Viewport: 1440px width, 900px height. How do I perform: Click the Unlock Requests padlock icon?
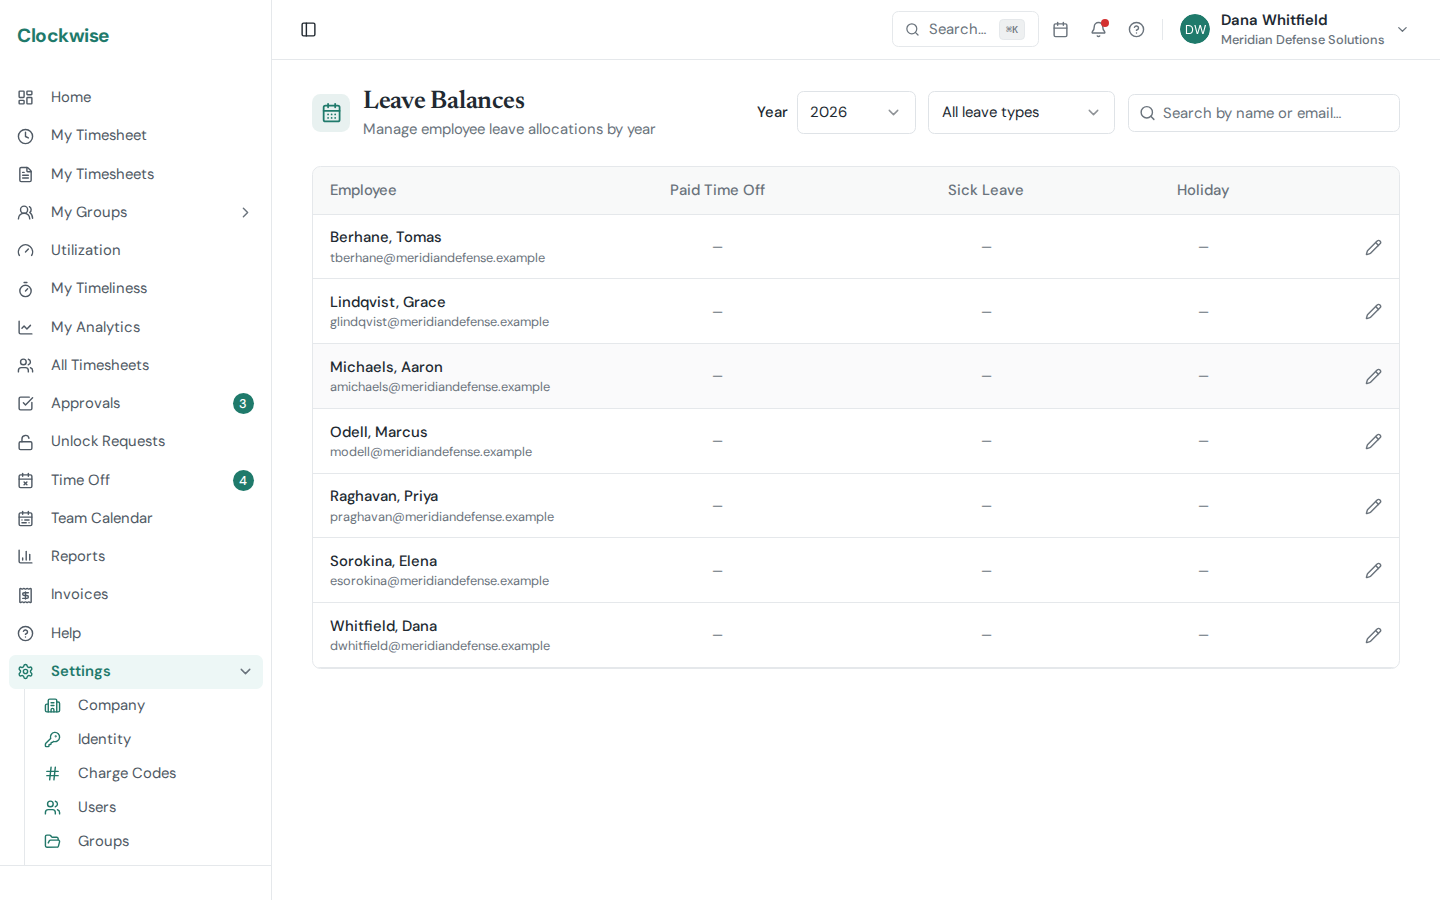pos(26,441)
